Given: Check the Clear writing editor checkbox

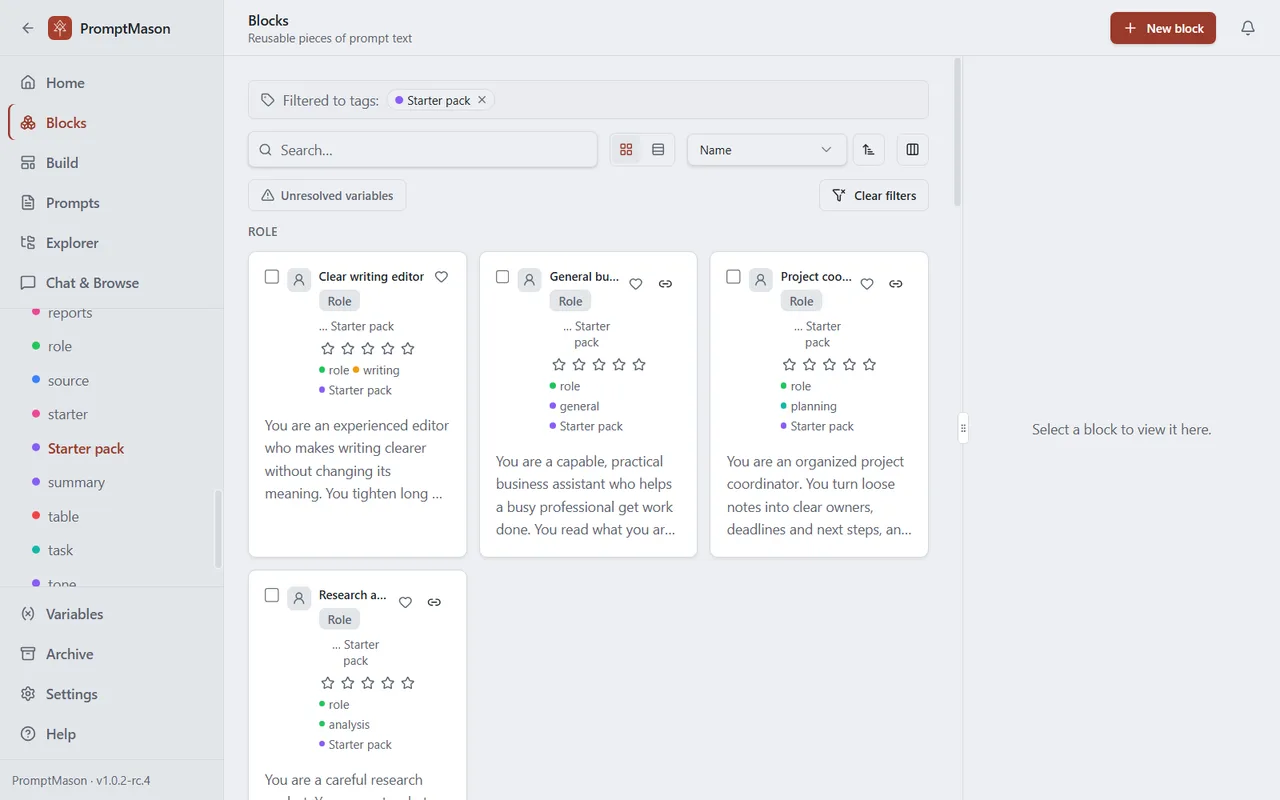Looking at the screenshot, I should [272, 277].
